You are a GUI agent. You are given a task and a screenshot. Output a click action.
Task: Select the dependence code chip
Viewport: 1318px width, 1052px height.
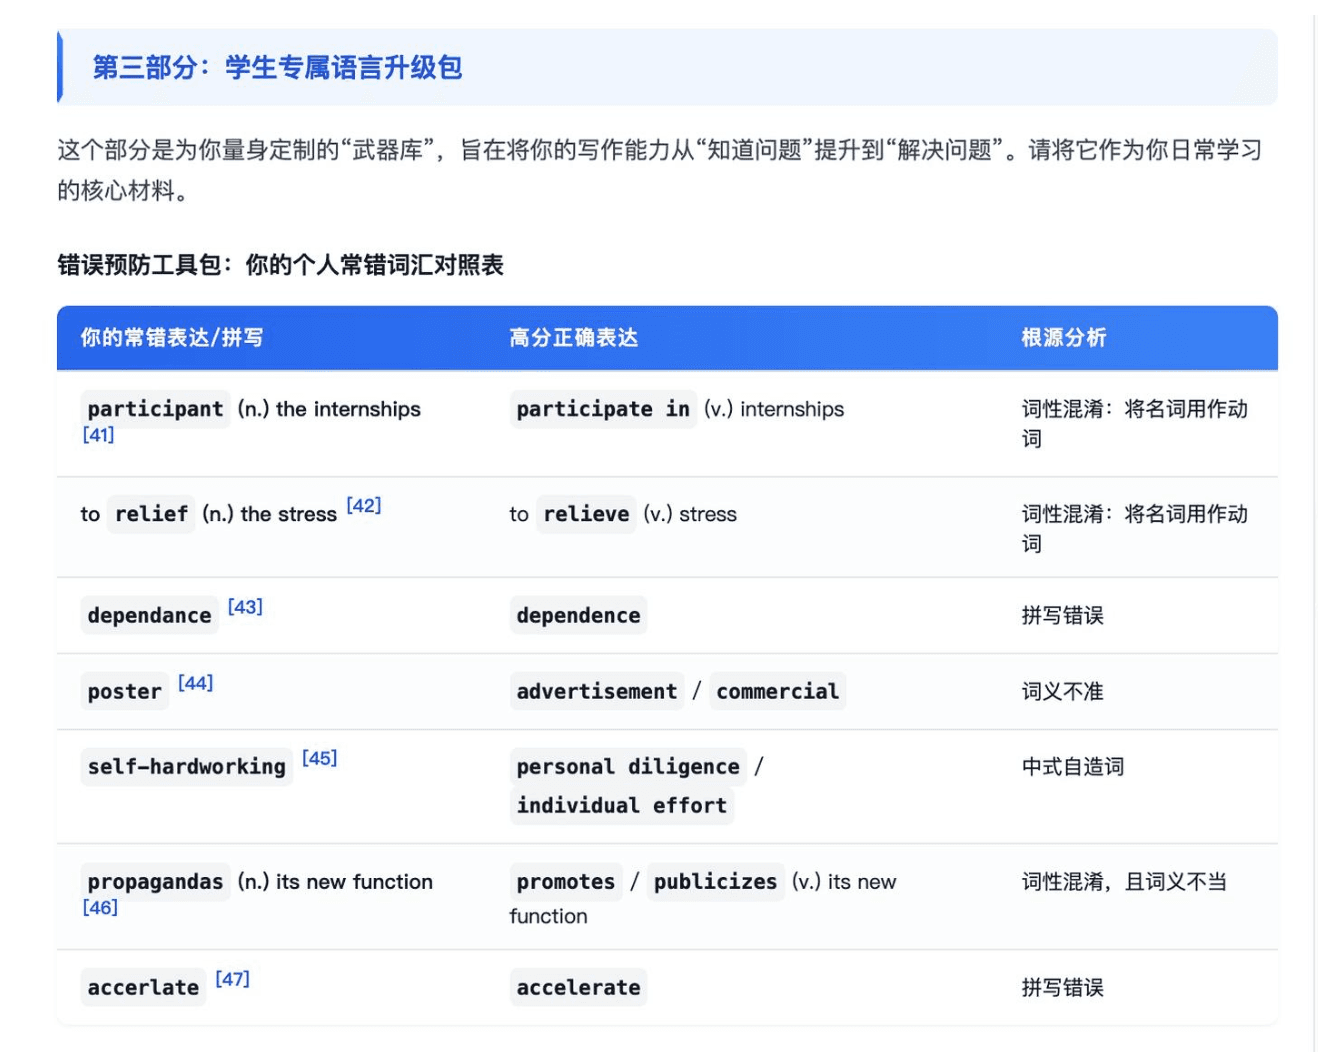578,615
